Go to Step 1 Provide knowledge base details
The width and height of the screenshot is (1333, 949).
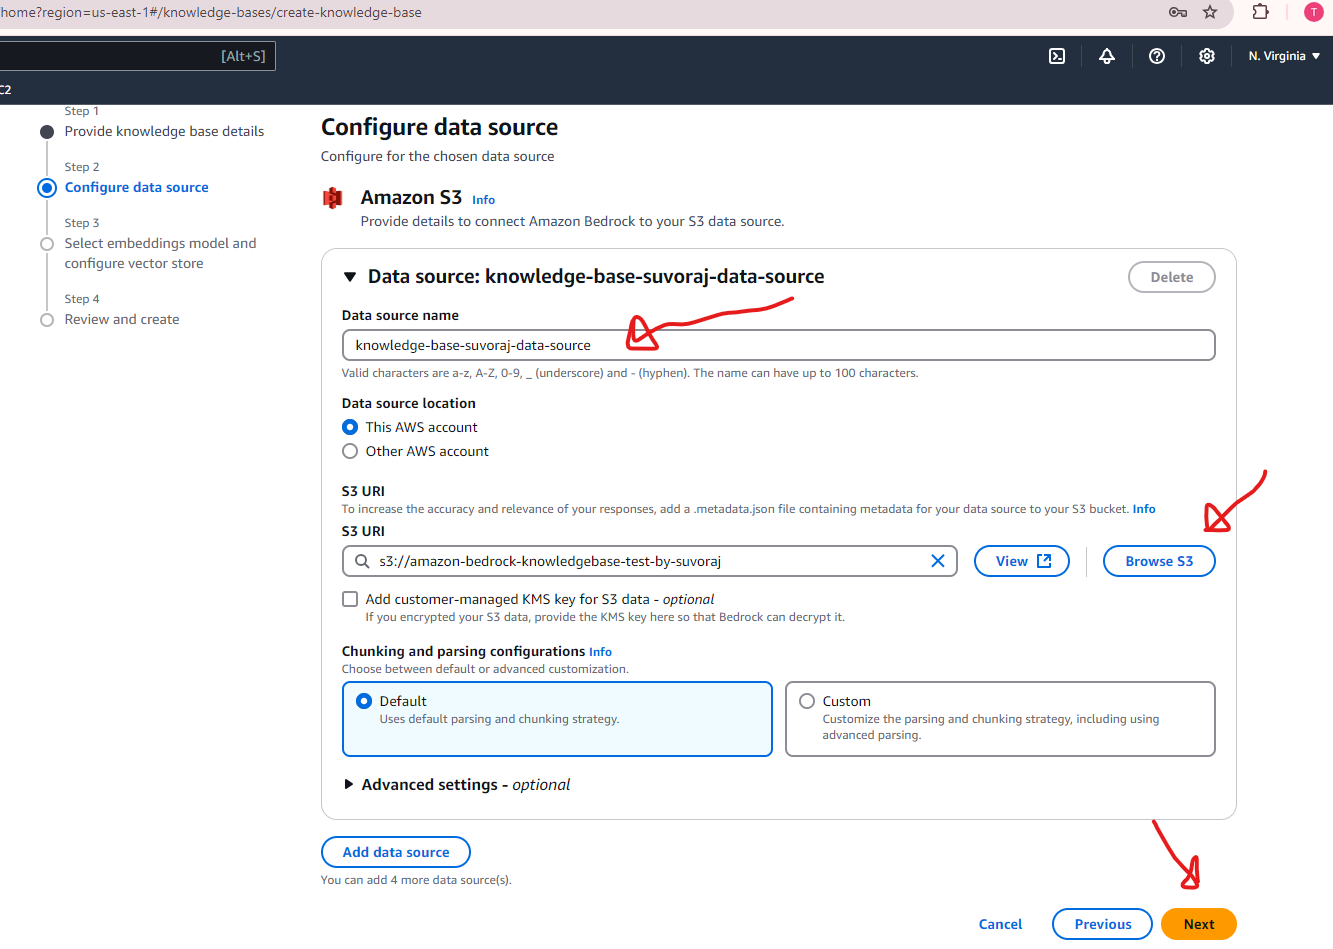pos(165,131)
